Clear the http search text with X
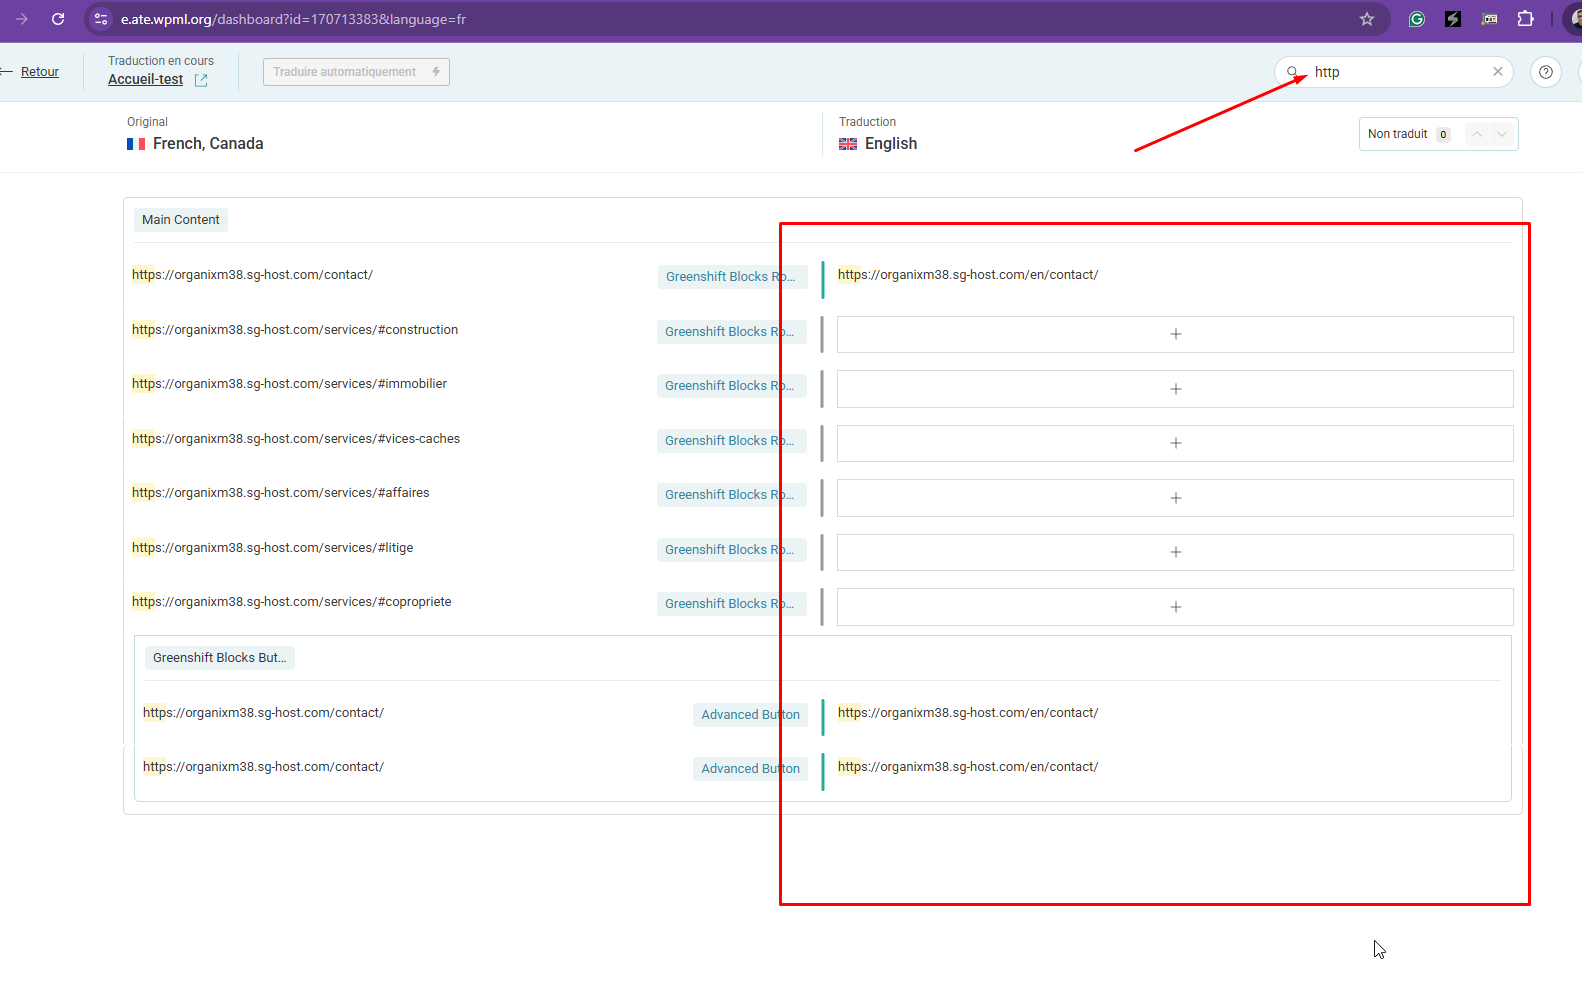The width and height of the screenshot is (1582, 985). point(1497,72)
